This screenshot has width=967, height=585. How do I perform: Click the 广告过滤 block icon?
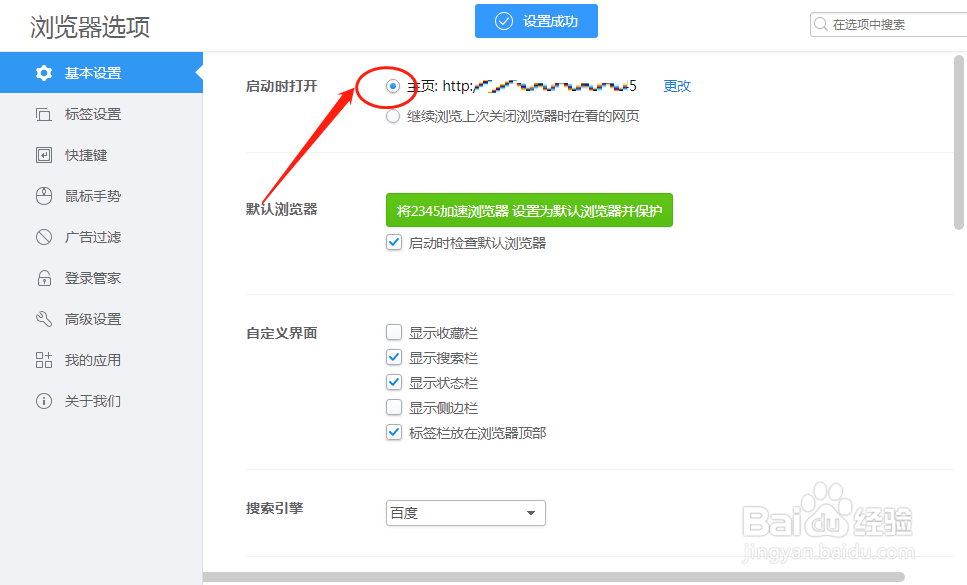point(44,237)
